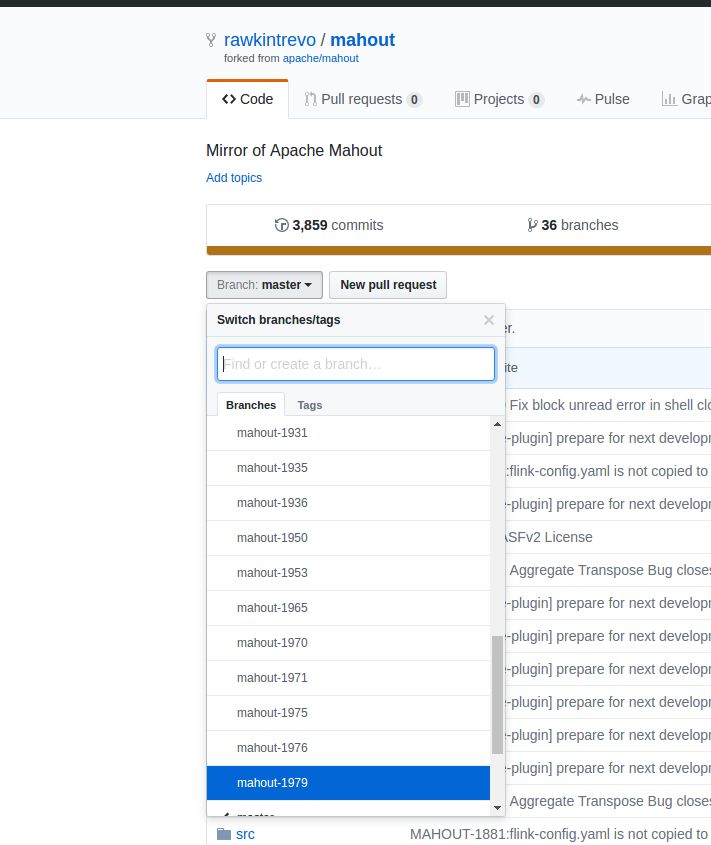Click the Projects board icon
Image resolution: width=711 pixels, height=845 pixels.
click(x=462, y=99)
